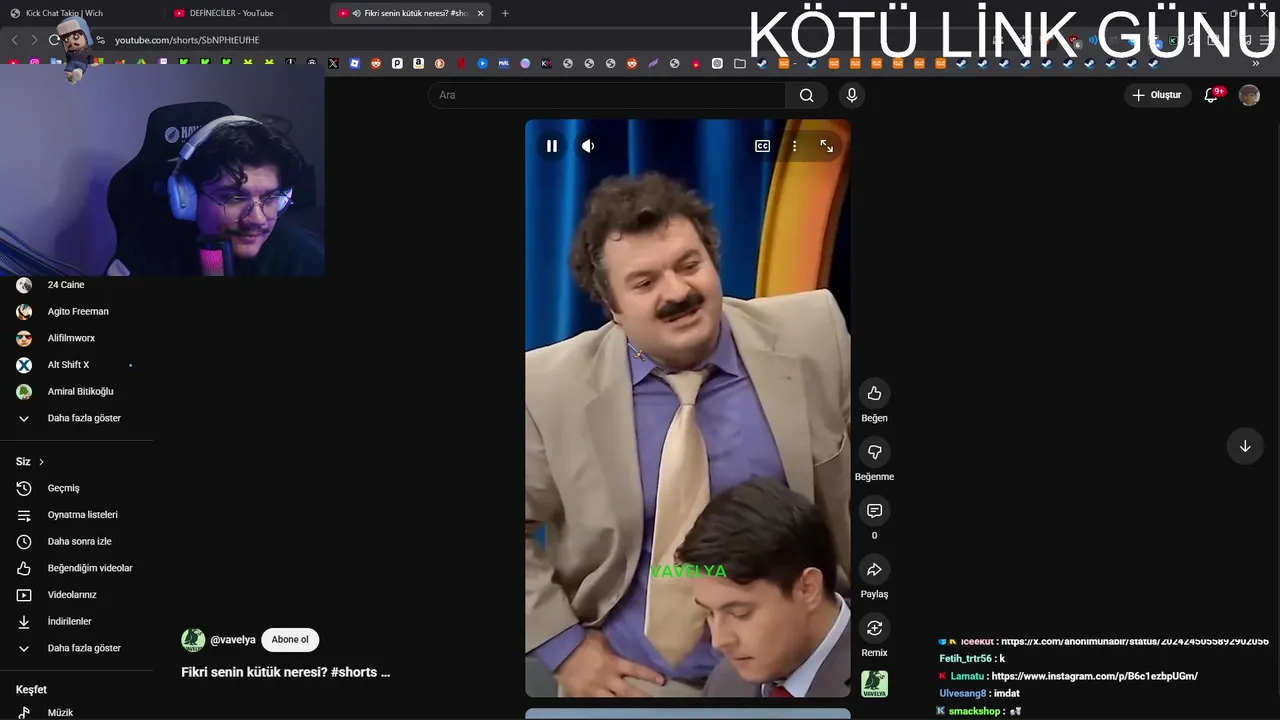Image resolution: width=1280 pixels, height=720 pixels.
Task: Click the @vavelya channel avatar
Action: coord(193,640)
